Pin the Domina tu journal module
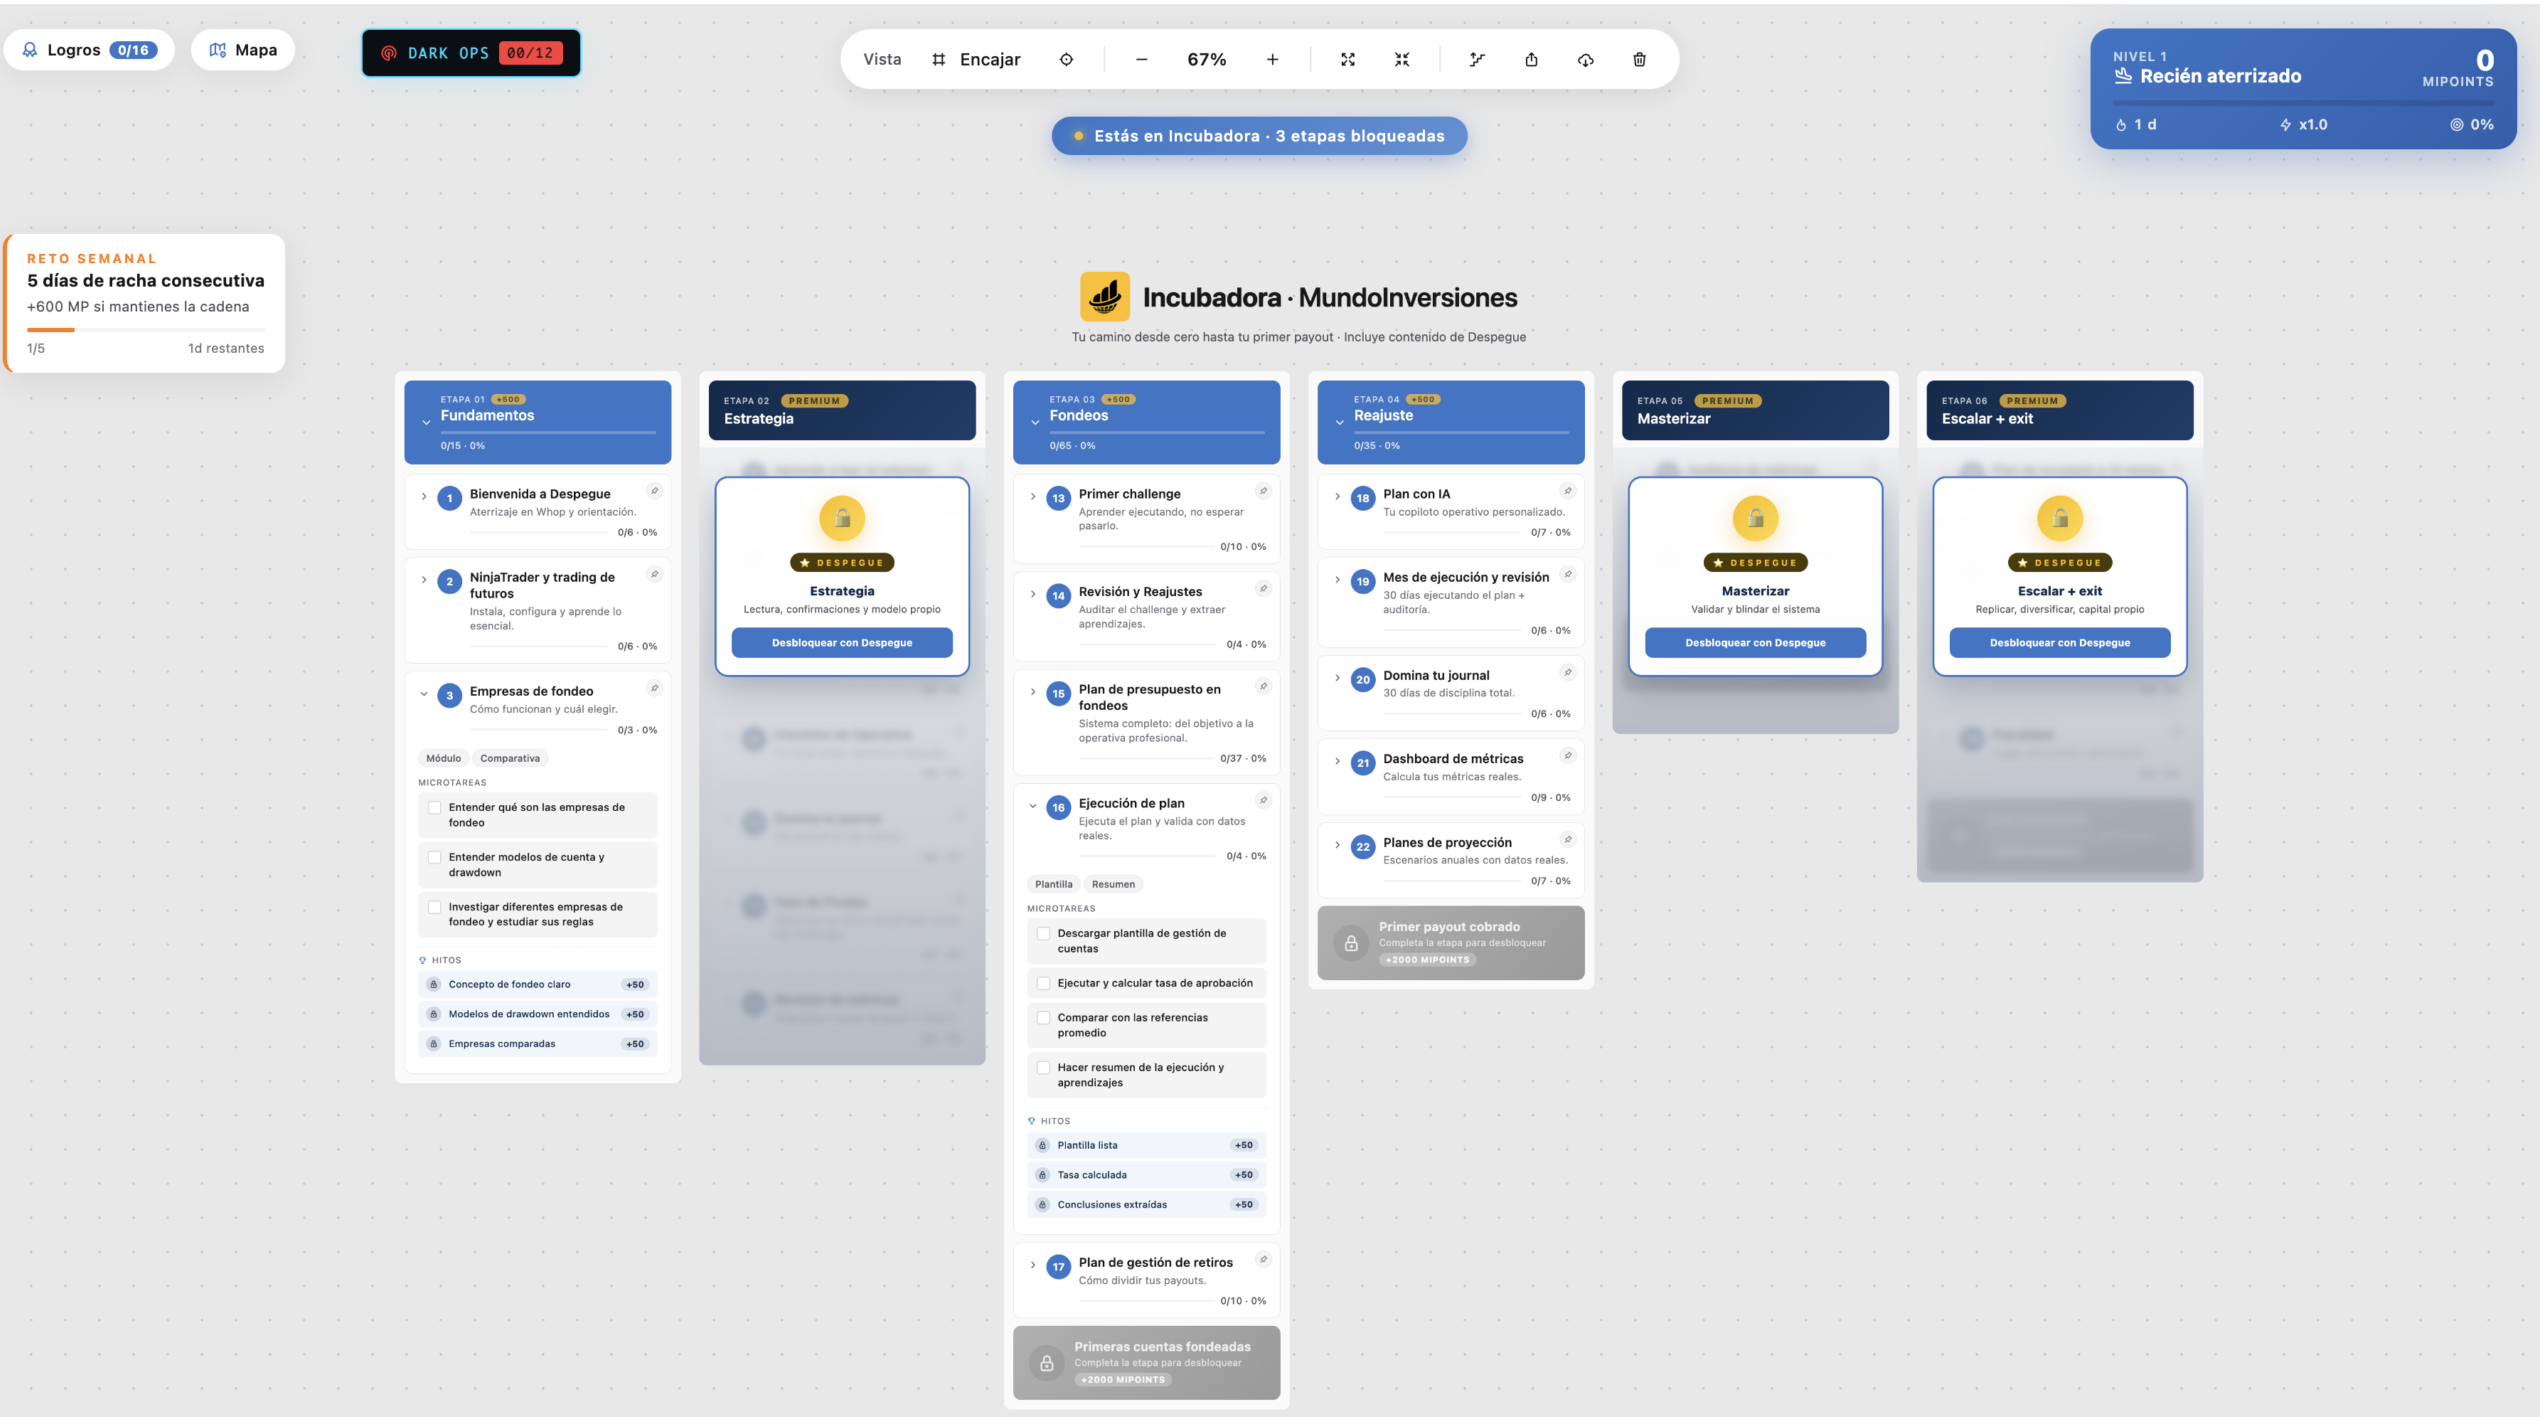Screen dimensions: 2540x1417 (1568, 672)
